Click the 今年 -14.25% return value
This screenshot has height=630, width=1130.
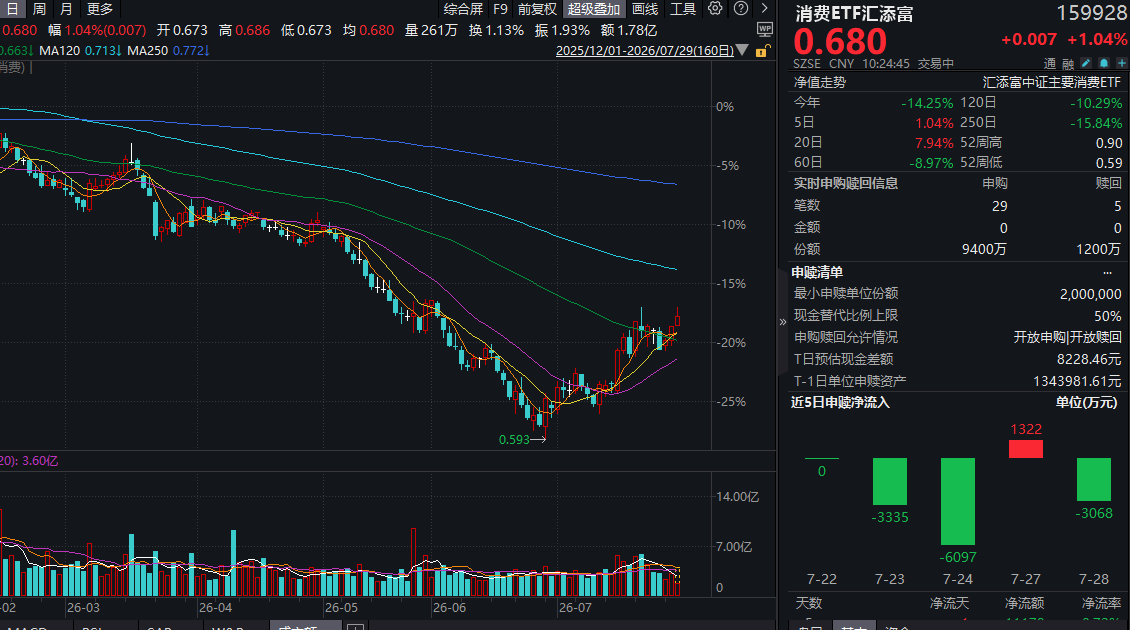coord(927,103)
